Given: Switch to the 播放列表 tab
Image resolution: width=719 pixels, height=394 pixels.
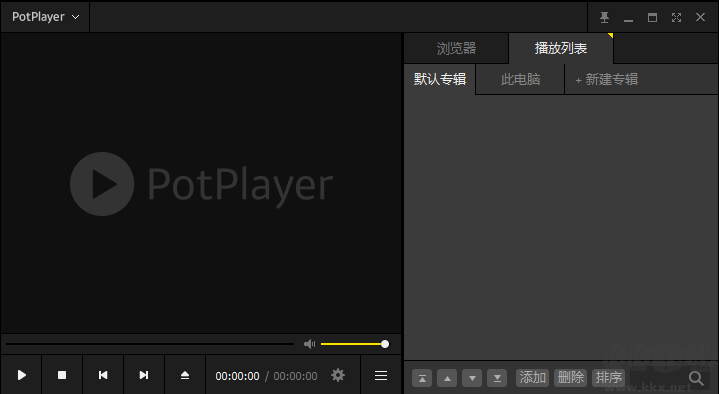Looking at the screenshot, I should point(561,48).
